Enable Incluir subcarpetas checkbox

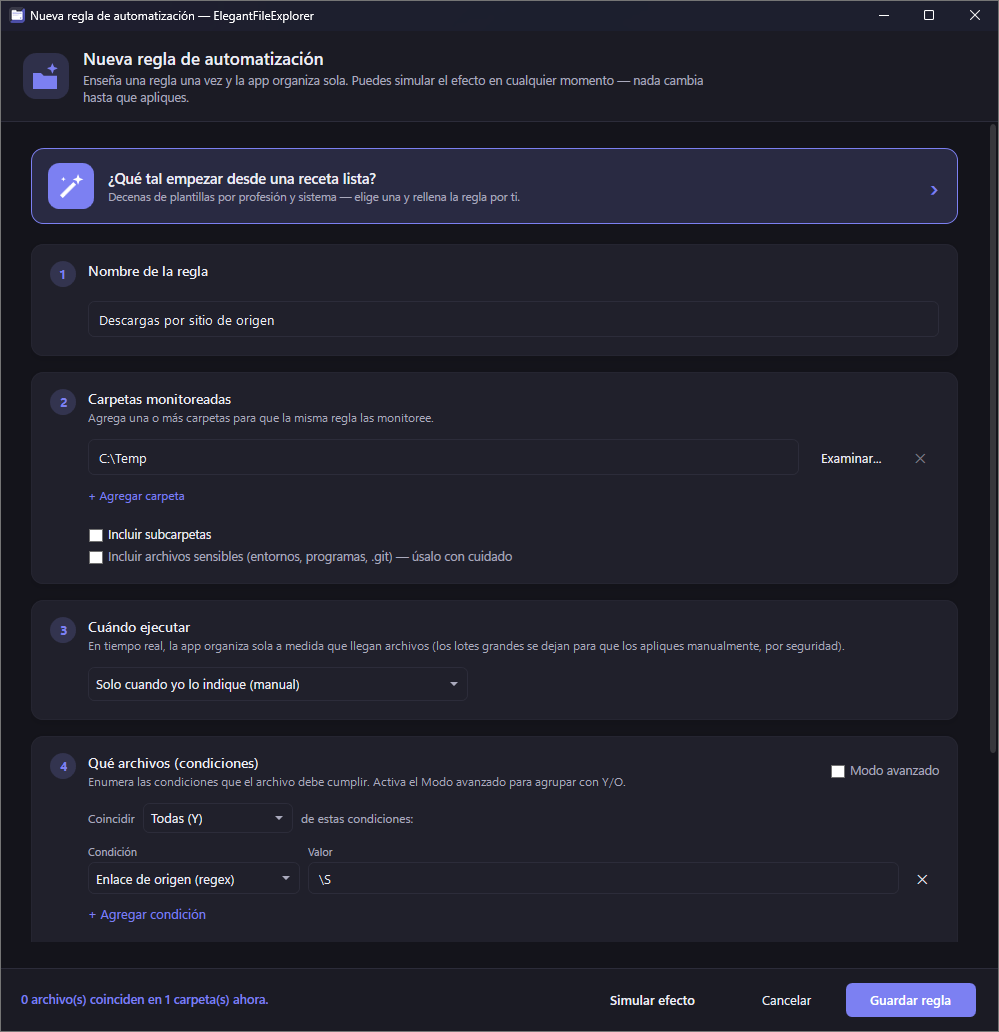(x=96, y=535)
